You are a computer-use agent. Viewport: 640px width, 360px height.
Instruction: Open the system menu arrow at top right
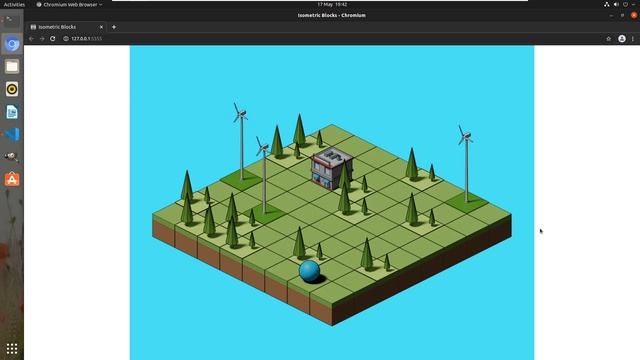coord(633,4)
